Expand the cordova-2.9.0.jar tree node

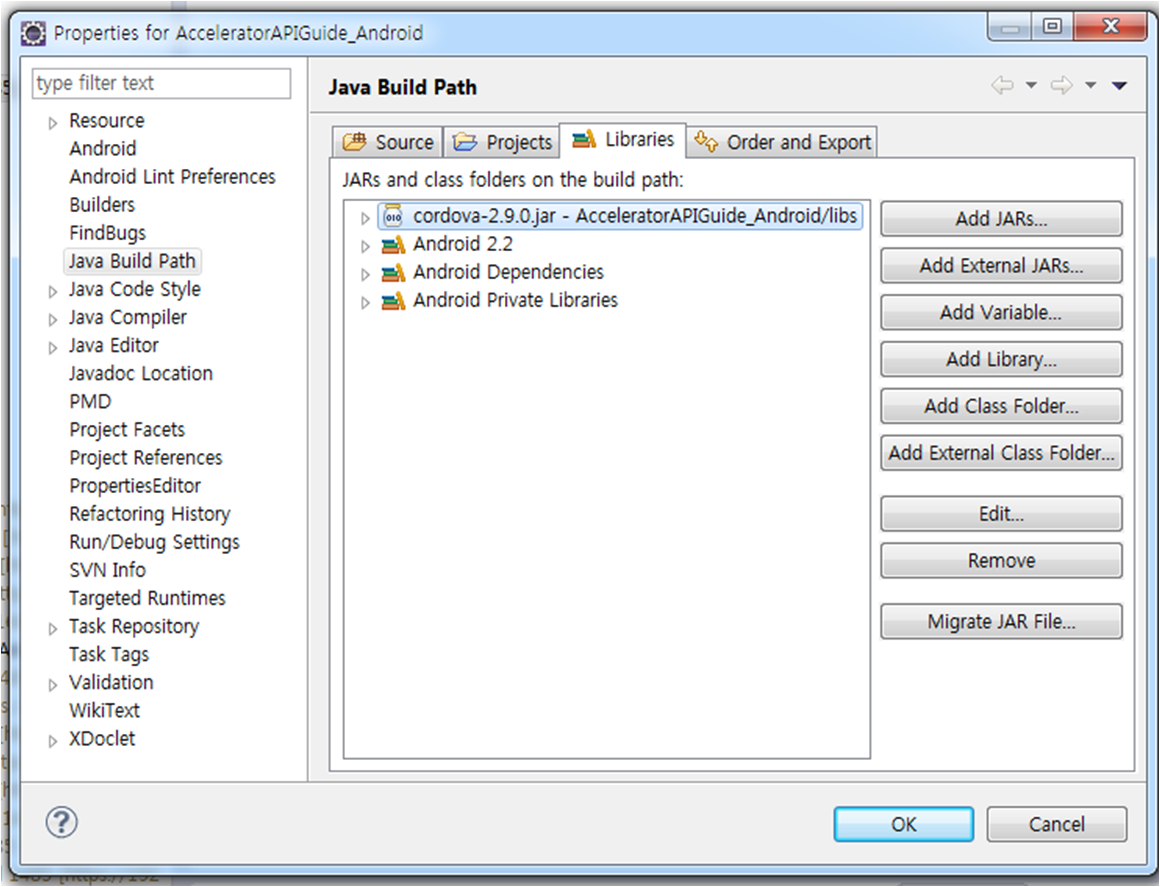pyautogui.click(x=365, y=217)
